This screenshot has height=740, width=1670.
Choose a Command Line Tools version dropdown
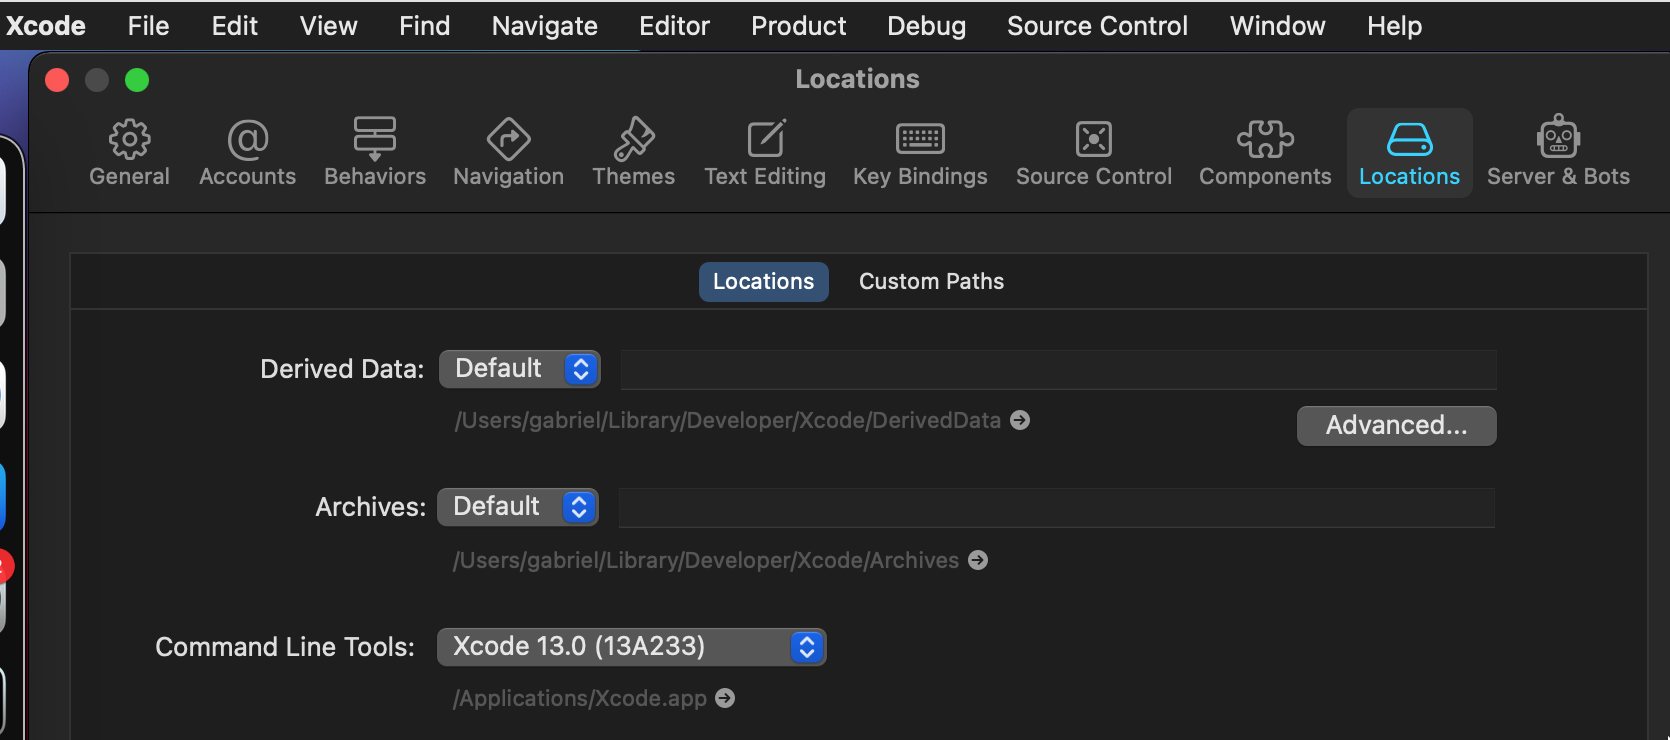[x=631, y=647]
